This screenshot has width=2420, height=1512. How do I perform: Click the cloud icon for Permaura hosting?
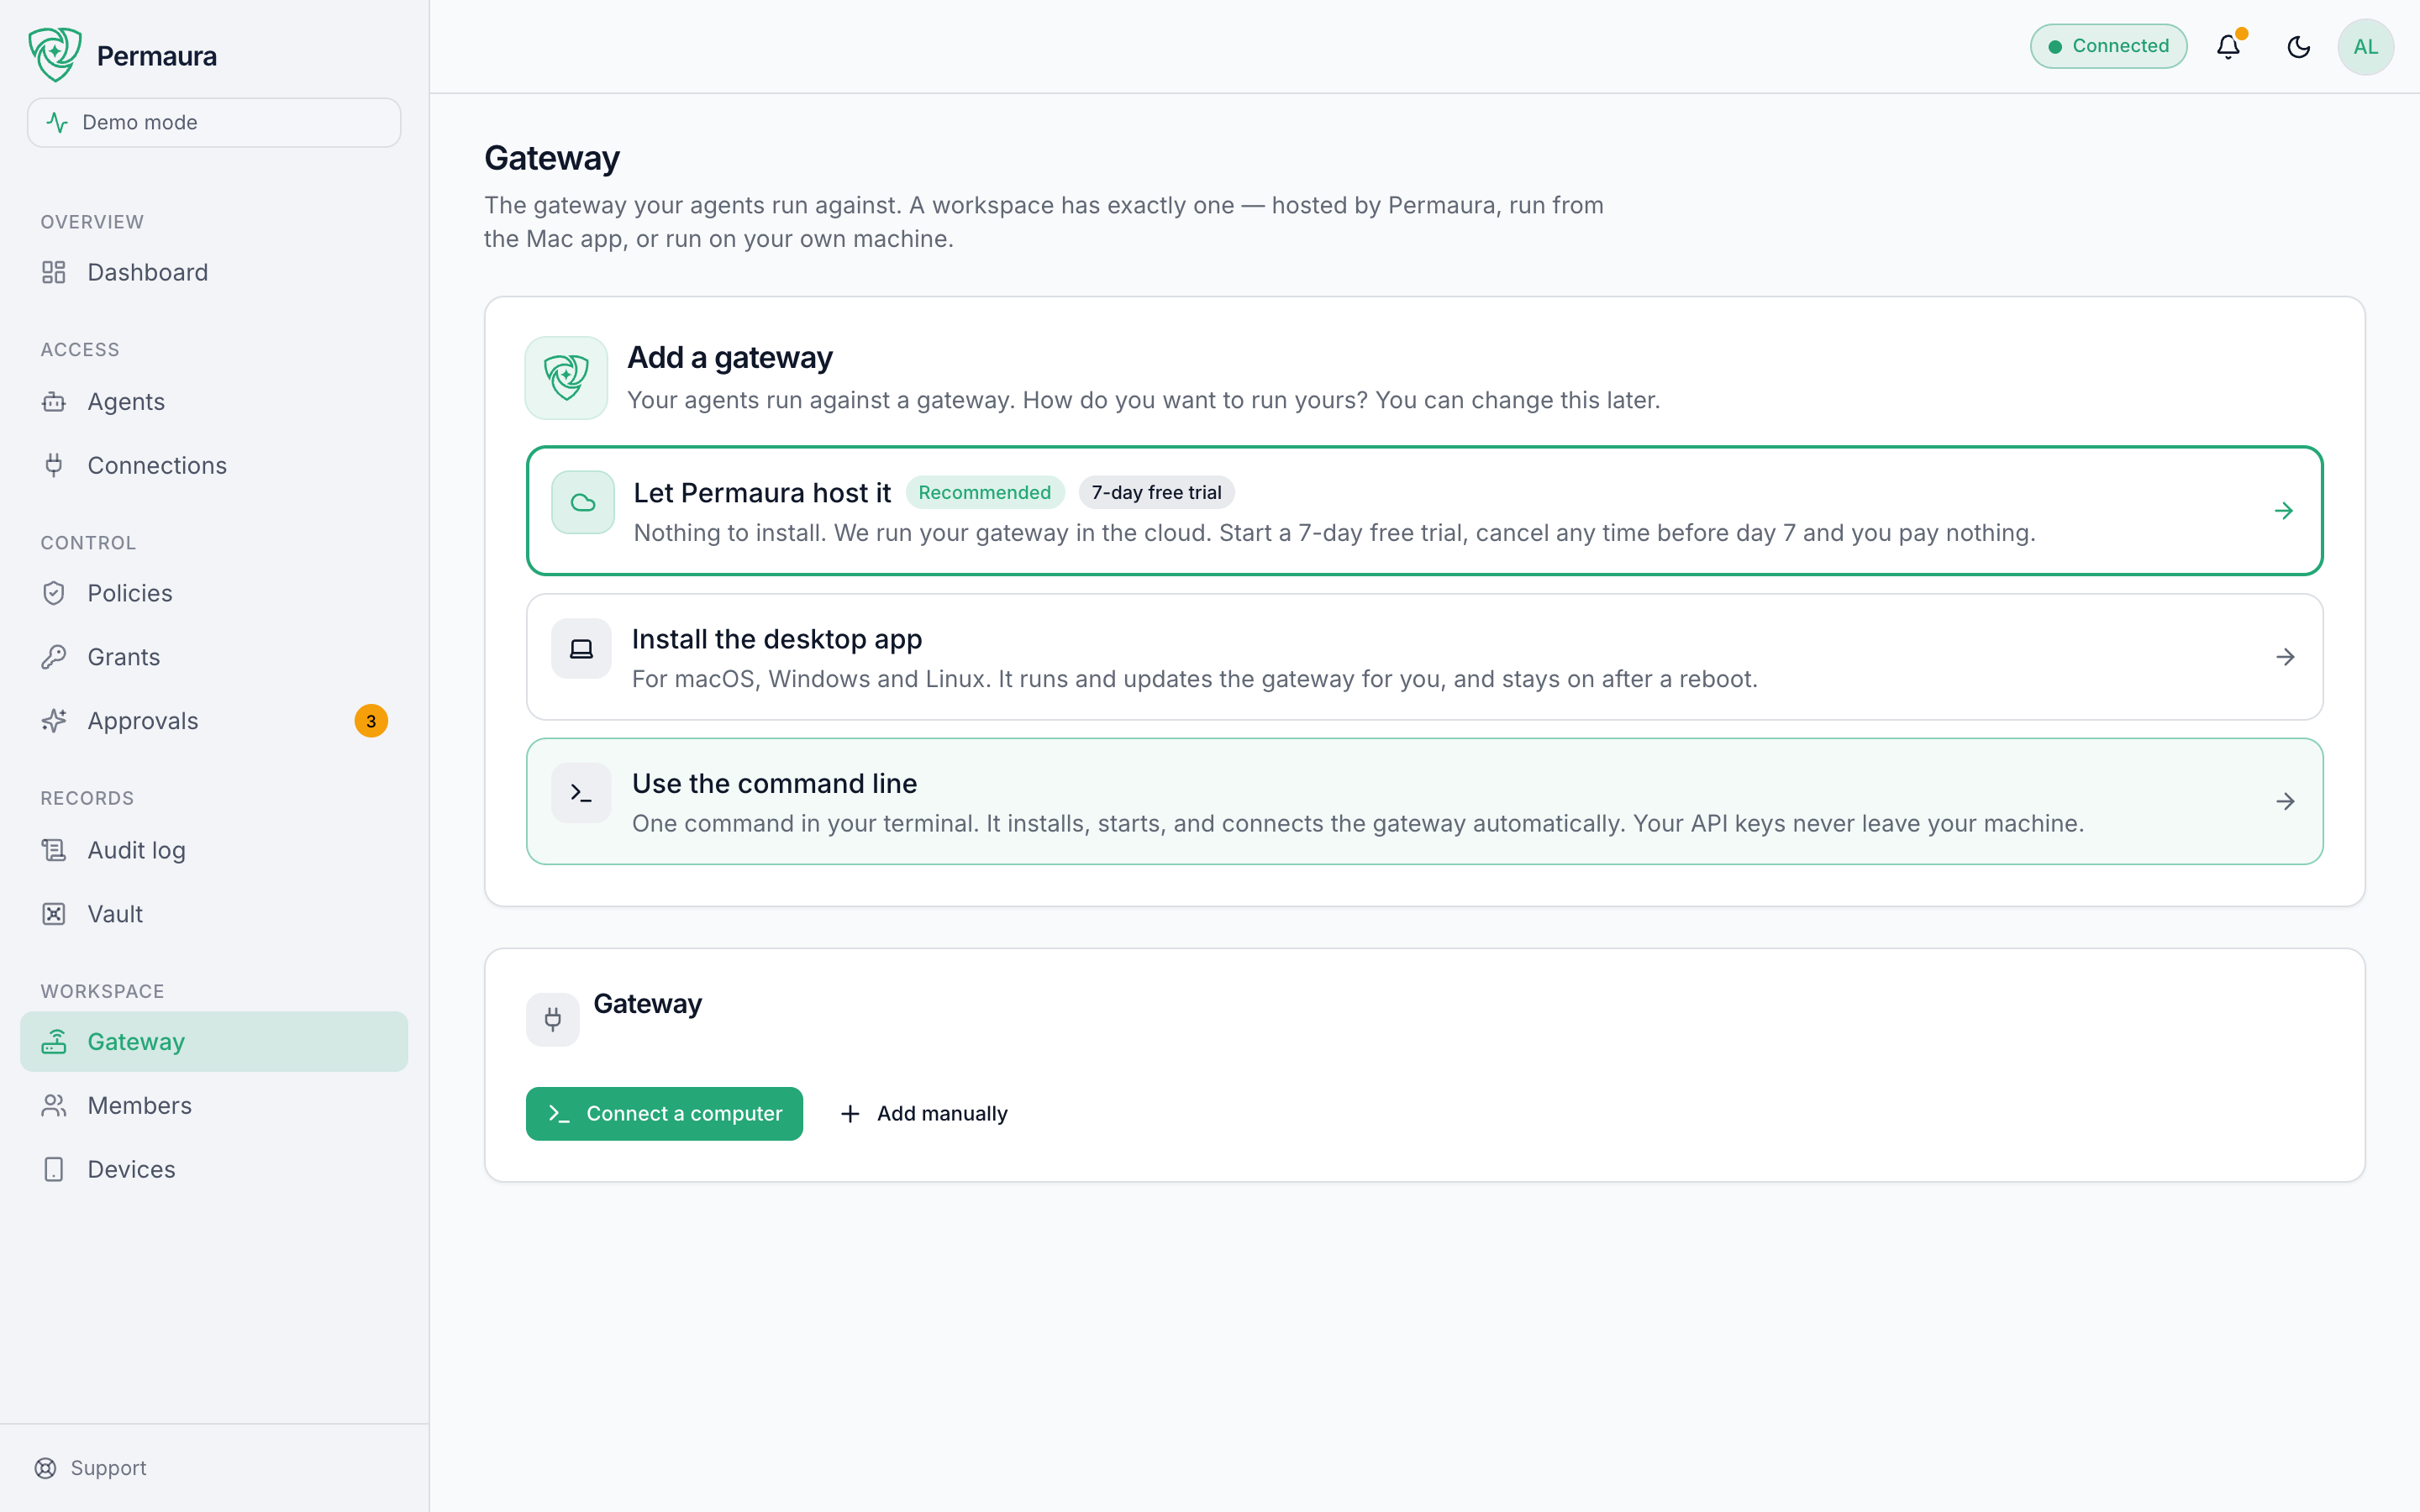pyautogui.click(x=583, y=502)
